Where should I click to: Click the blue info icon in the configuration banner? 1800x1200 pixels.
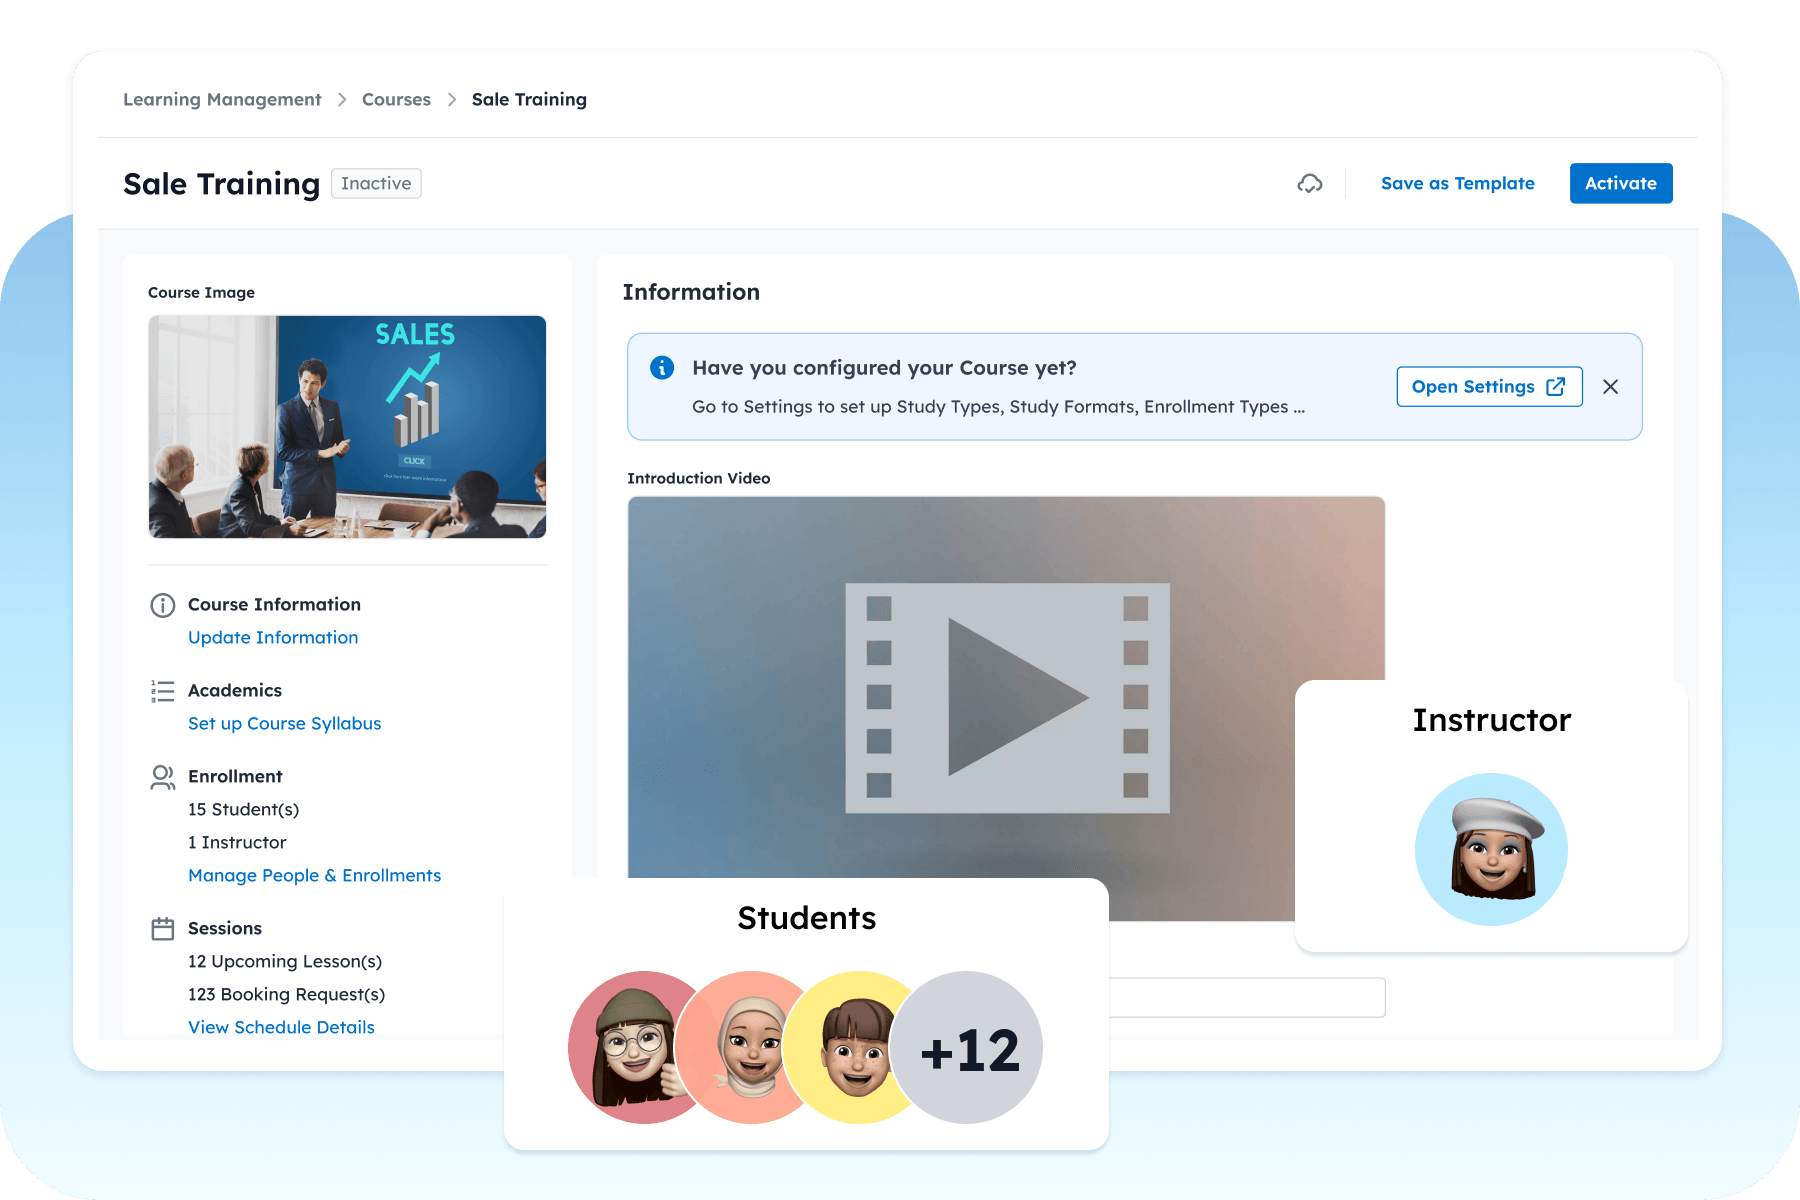click(661, 367)
